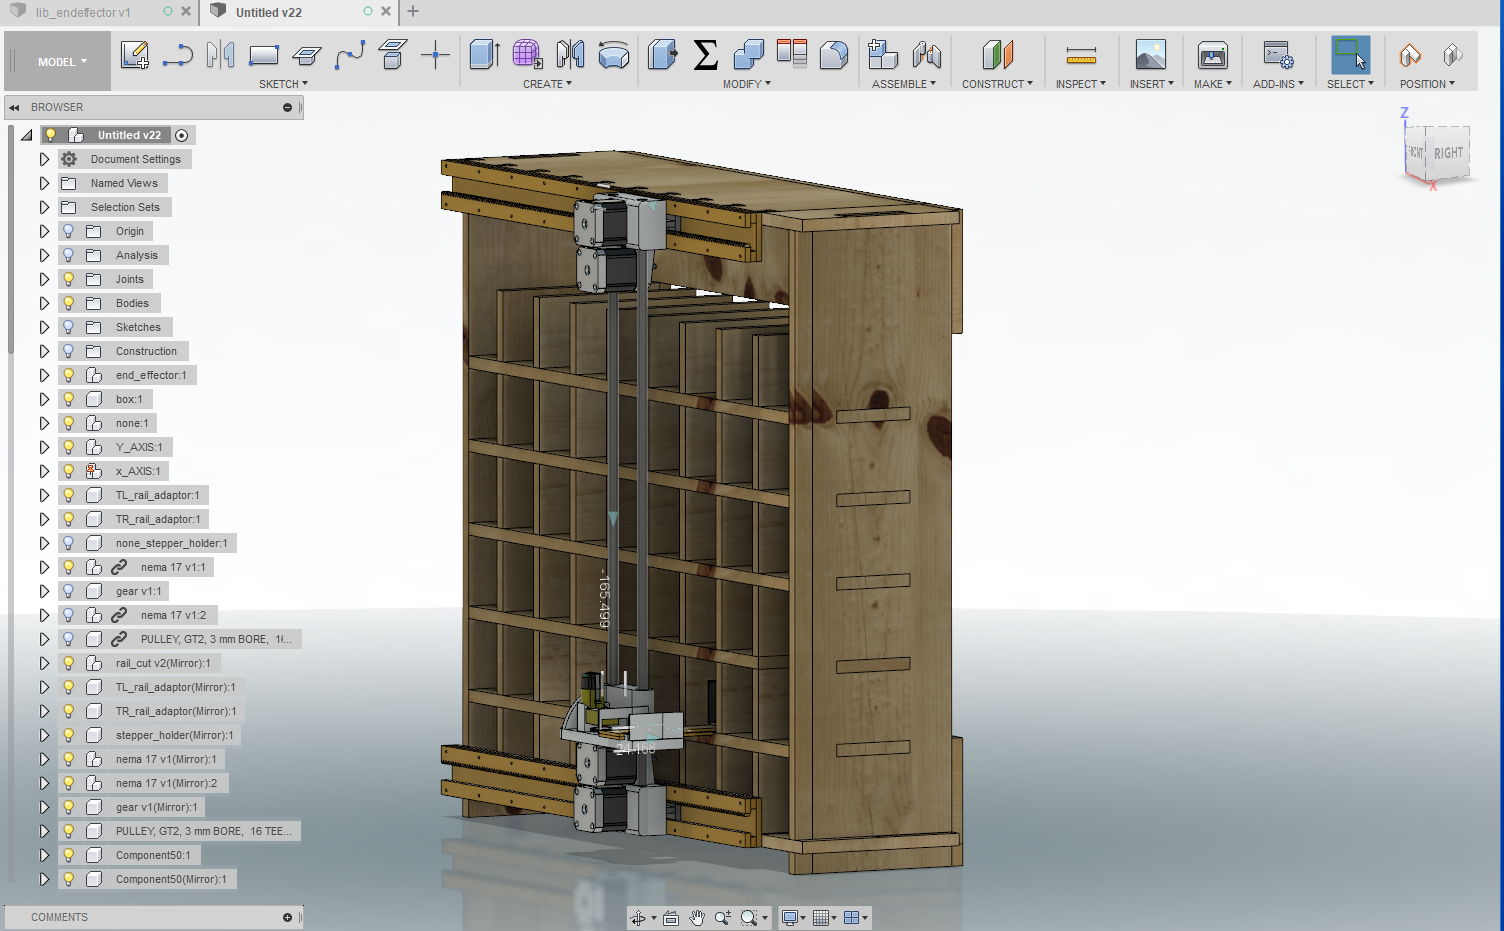Open the MODIFY menu
Viewport: 1504px width, 931px height.
pyautogui.click(x=746, y=84)
